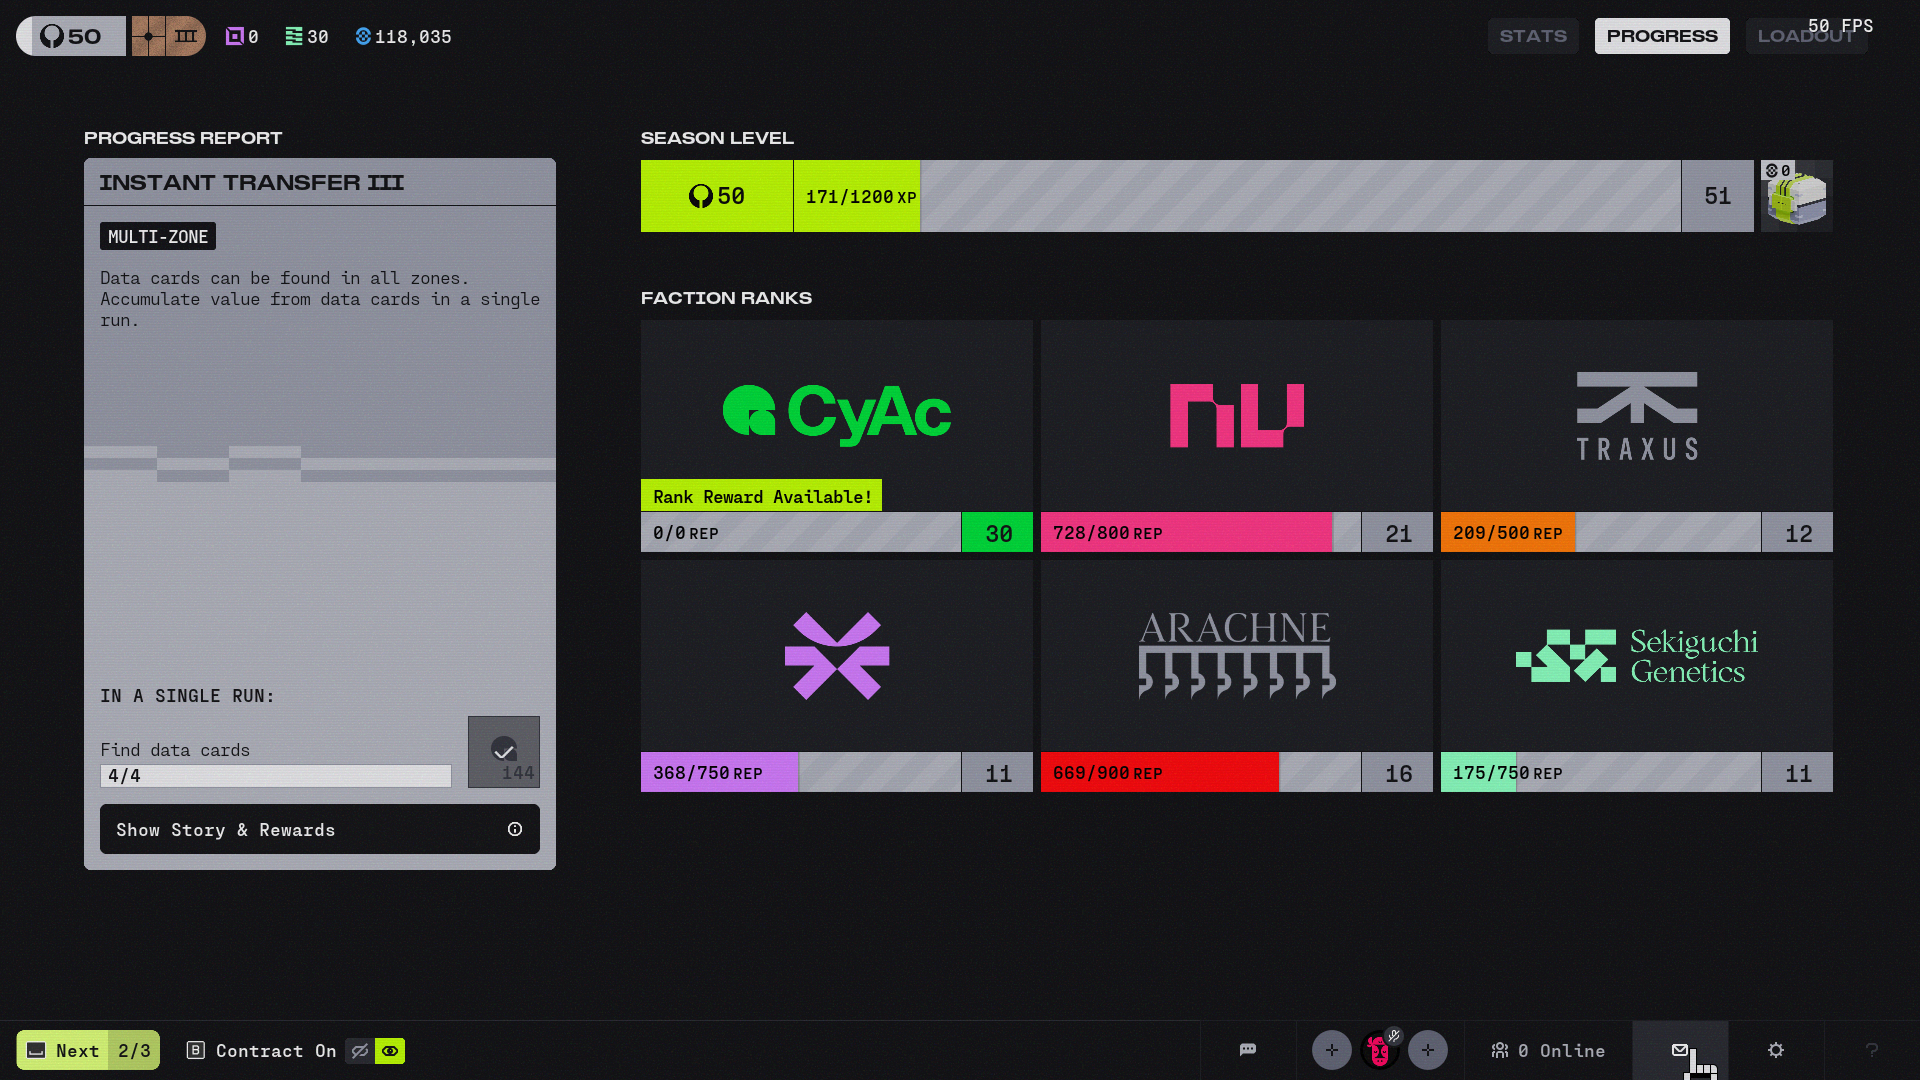
Task: Select the red player avatar icon
Action: [x=1379, y=1050]
